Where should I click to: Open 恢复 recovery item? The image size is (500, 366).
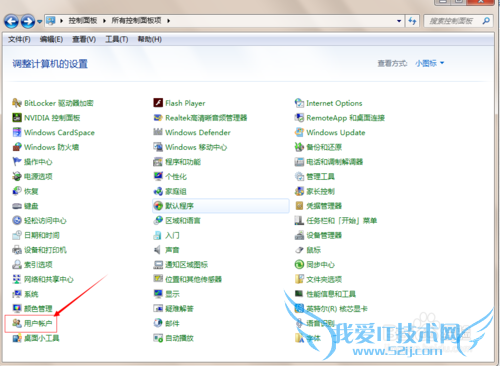[25, 191]
